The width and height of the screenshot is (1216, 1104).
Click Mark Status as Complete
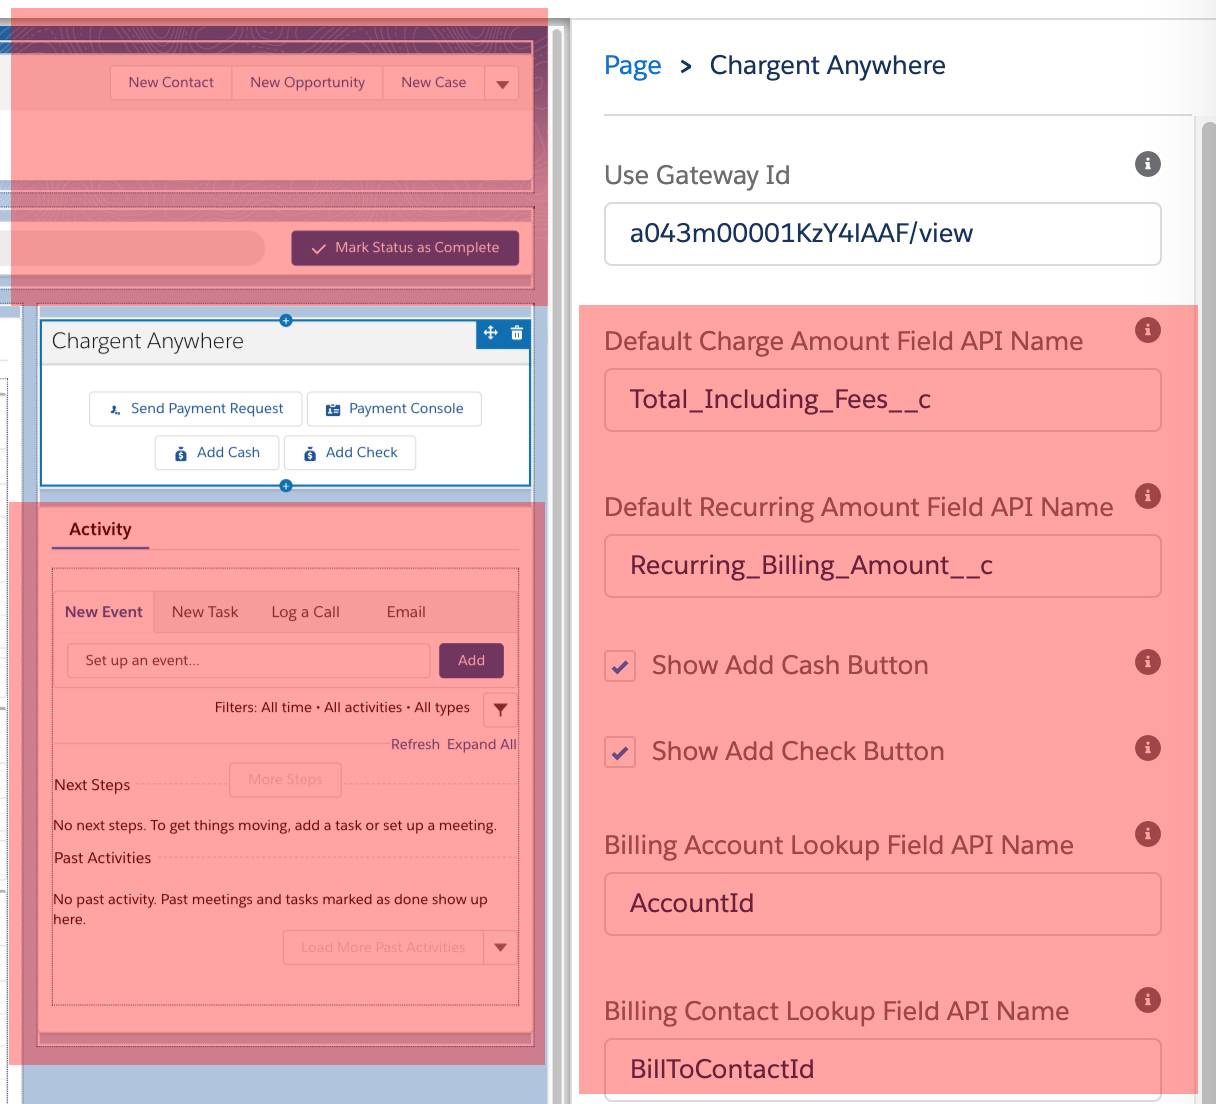[x=404, y=247]
